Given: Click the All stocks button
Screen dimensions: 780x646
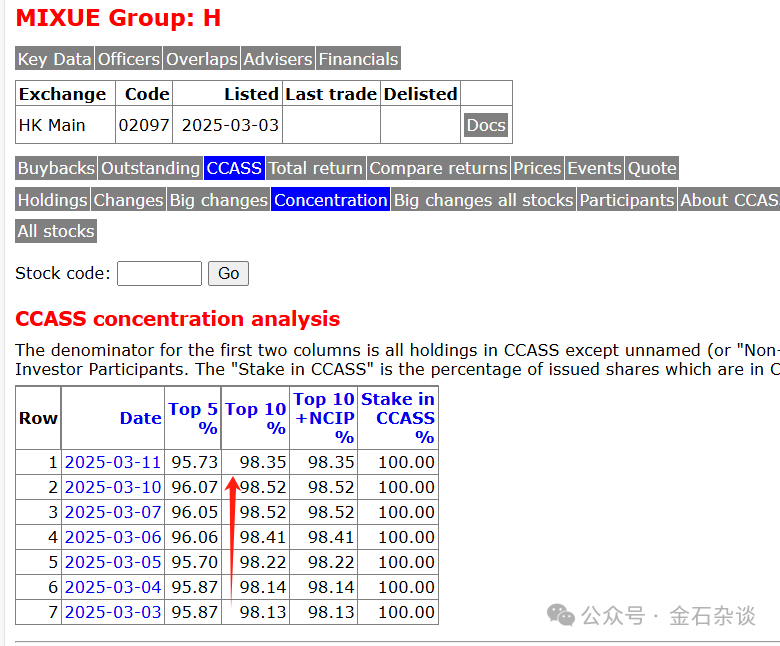Looking at the screenshot, I should pyautogui.click(x=56, y=231).
